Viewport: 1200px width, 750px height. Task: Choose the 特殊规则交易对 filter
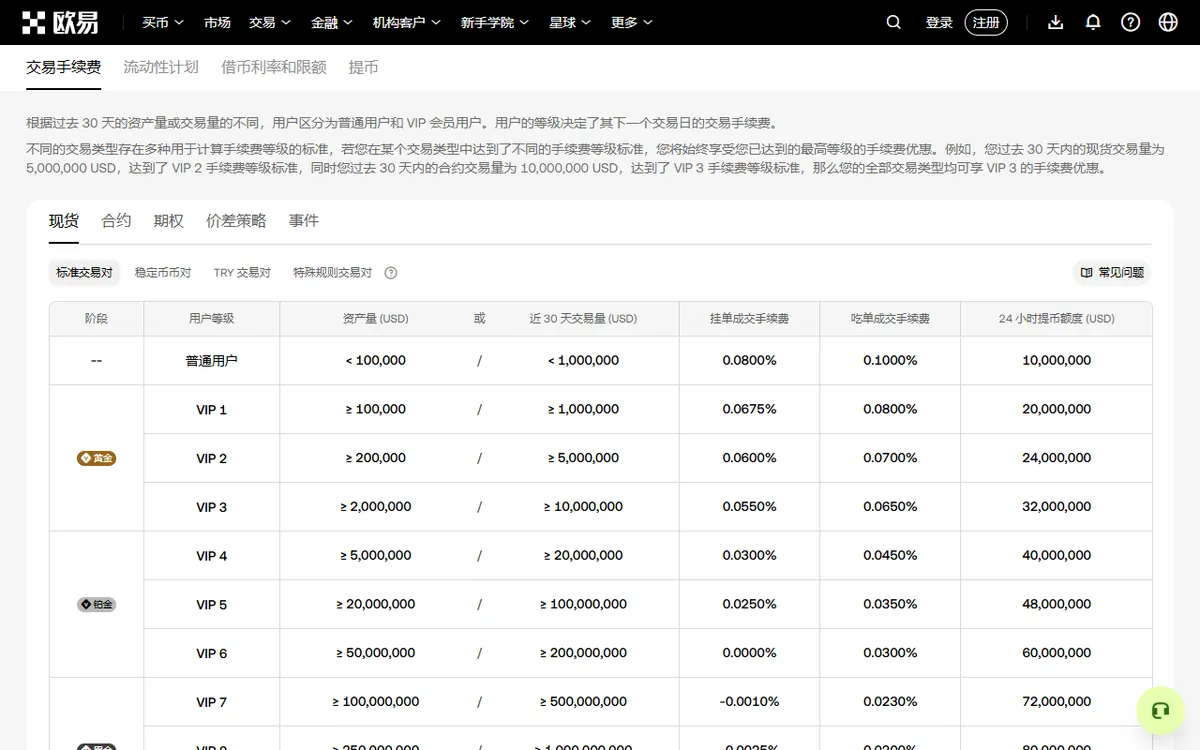point(332,273)
